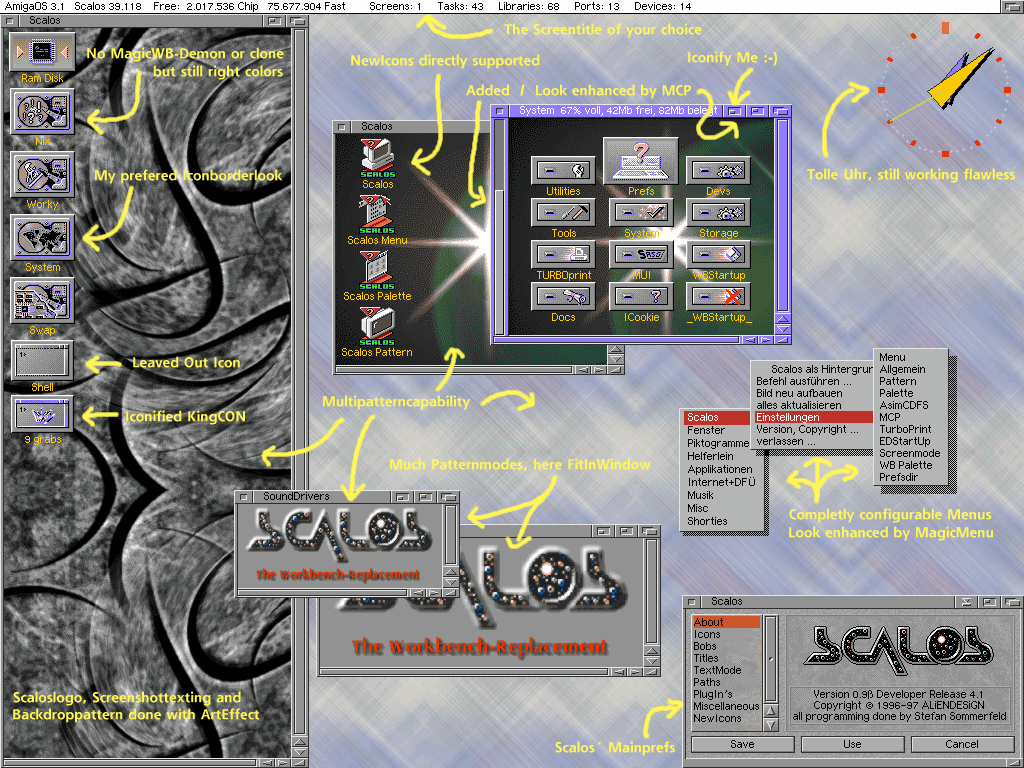1024x768 pixels.
Task: Open the Nix disk icon
Action: pos(42,112)
